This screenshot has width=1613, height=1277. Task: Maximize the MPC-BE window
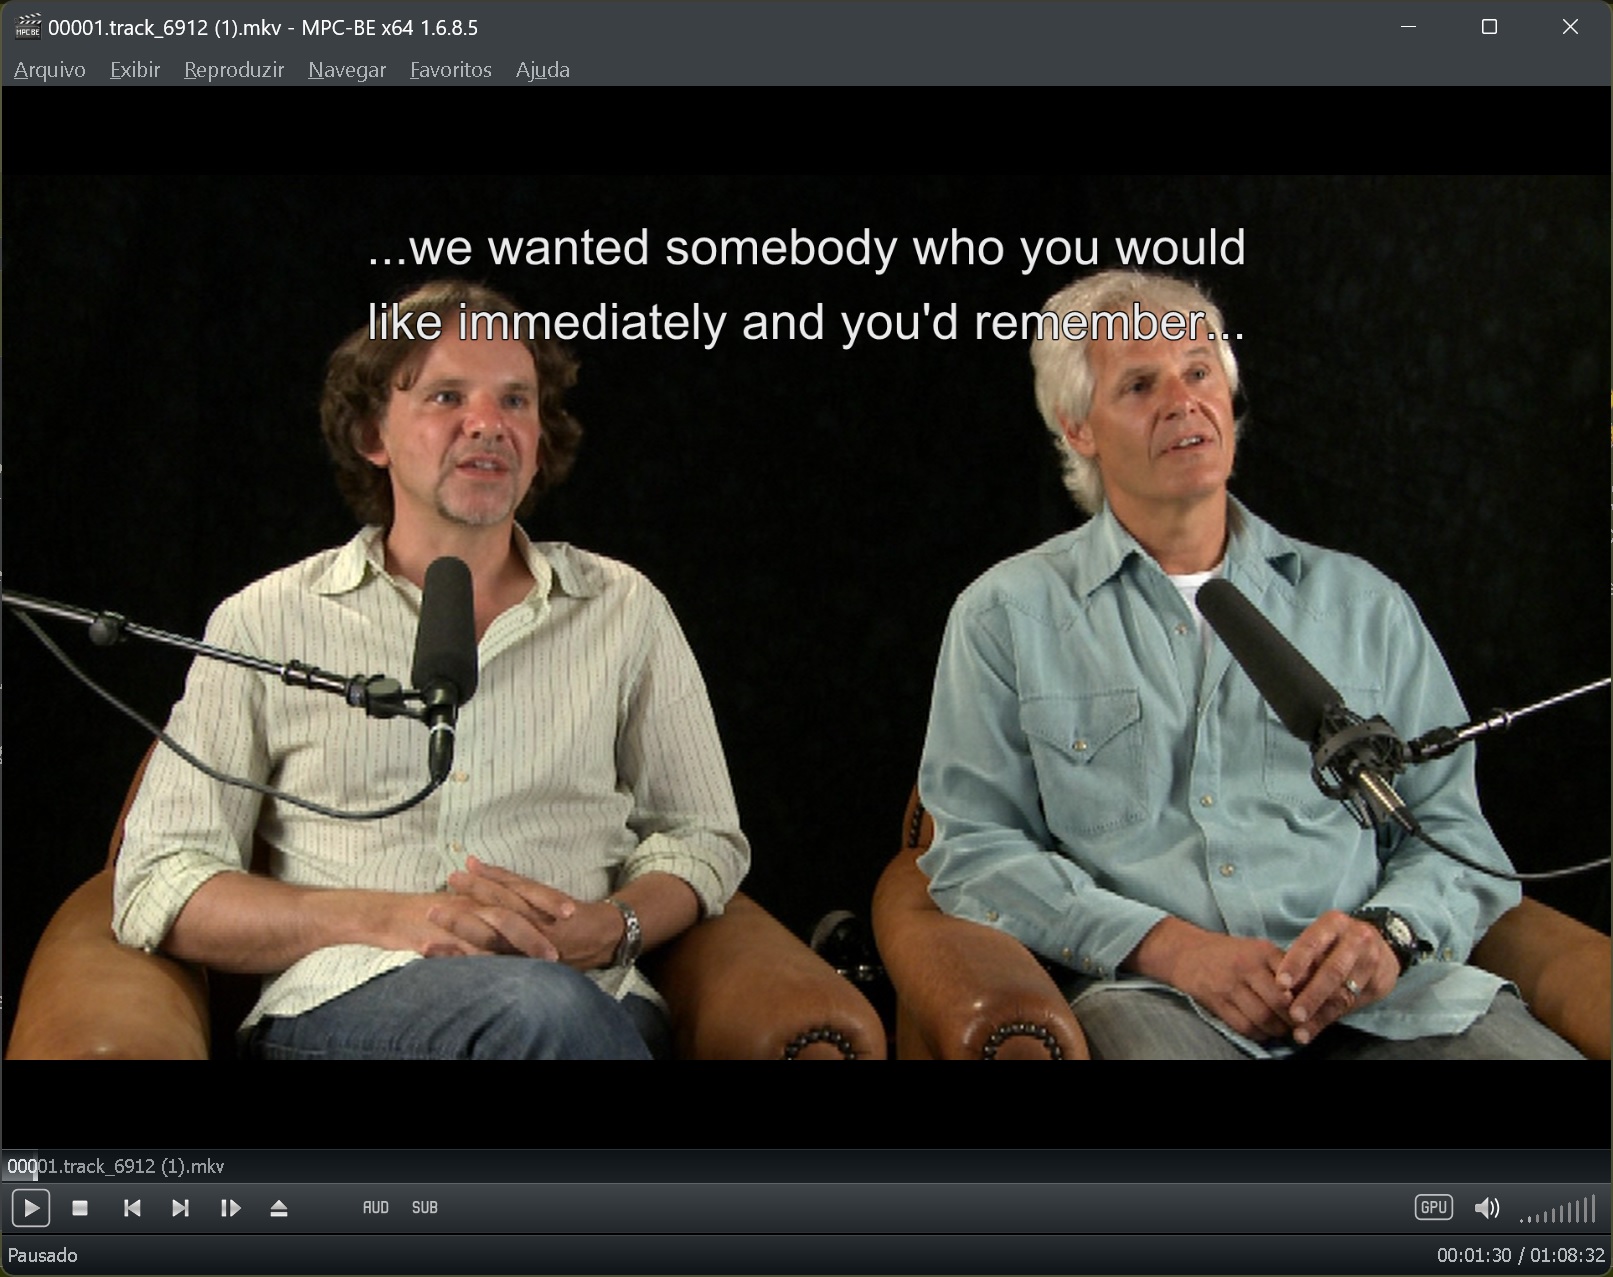coord(1489,27)
